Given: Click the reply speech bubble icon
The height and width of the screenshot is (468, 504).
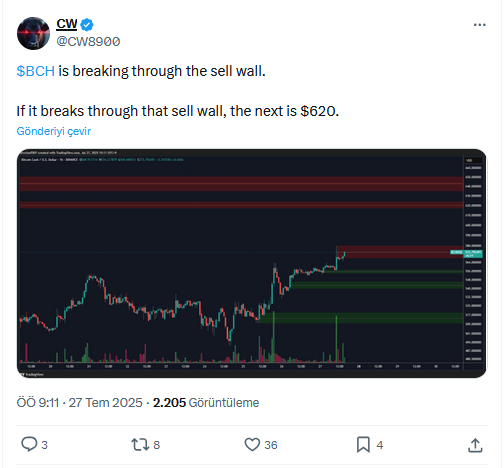Looking at the screenshot, I should 29,444.
